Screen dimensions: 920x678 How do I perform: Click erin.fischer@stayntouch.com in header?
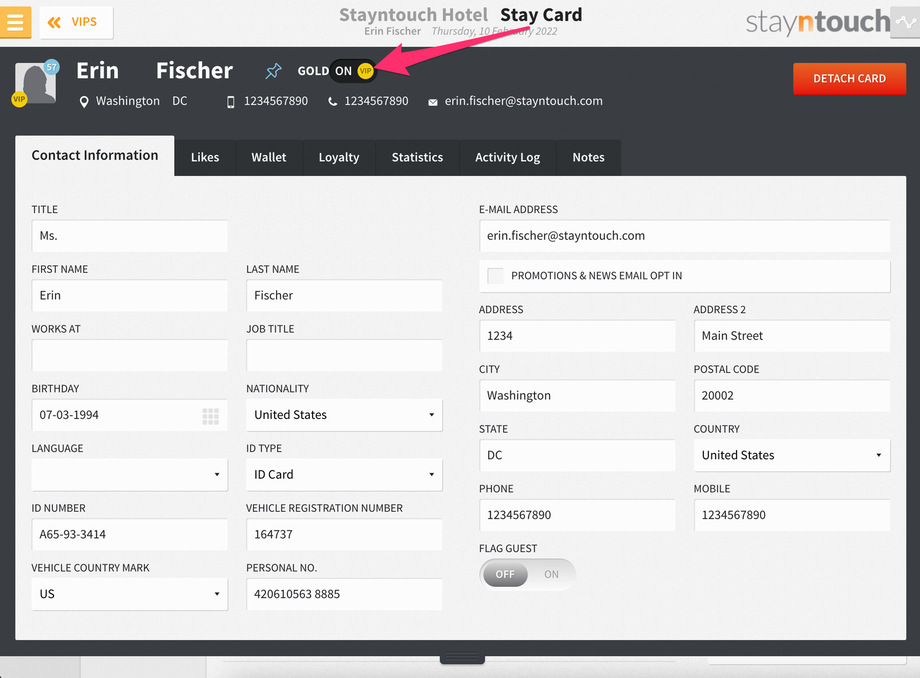click(x=523, y=101)
